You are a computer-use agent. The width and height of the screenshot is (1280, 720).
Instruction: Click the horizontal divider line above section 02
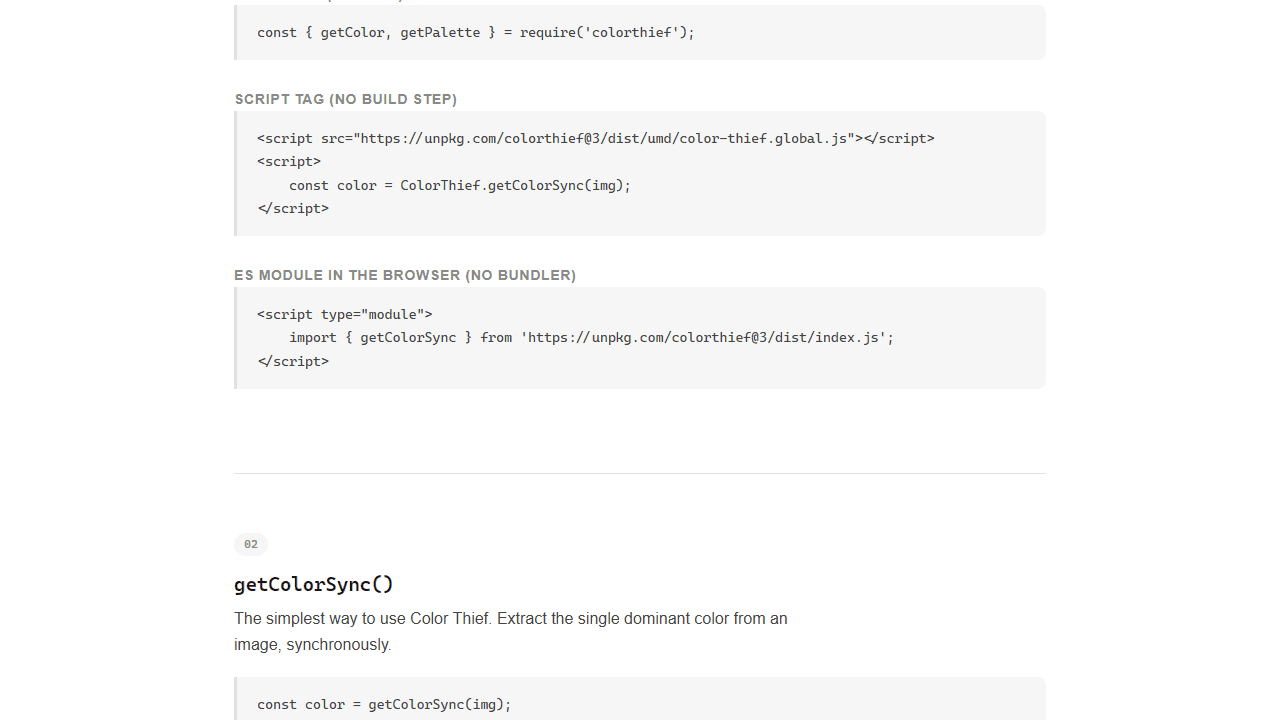(x=640, y=473)
